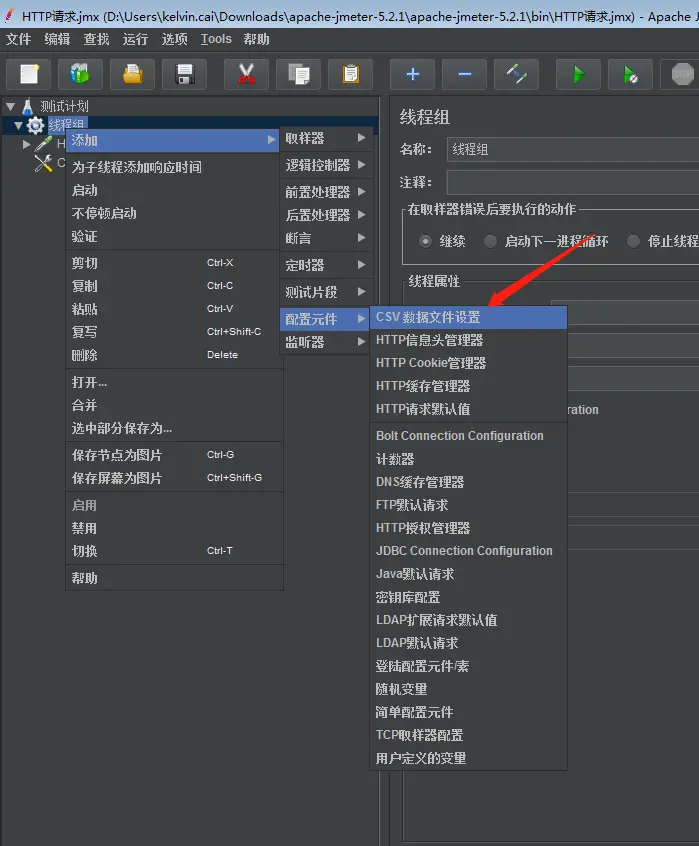Expand the HTTP request tree node arrow

tap(26, 144)
